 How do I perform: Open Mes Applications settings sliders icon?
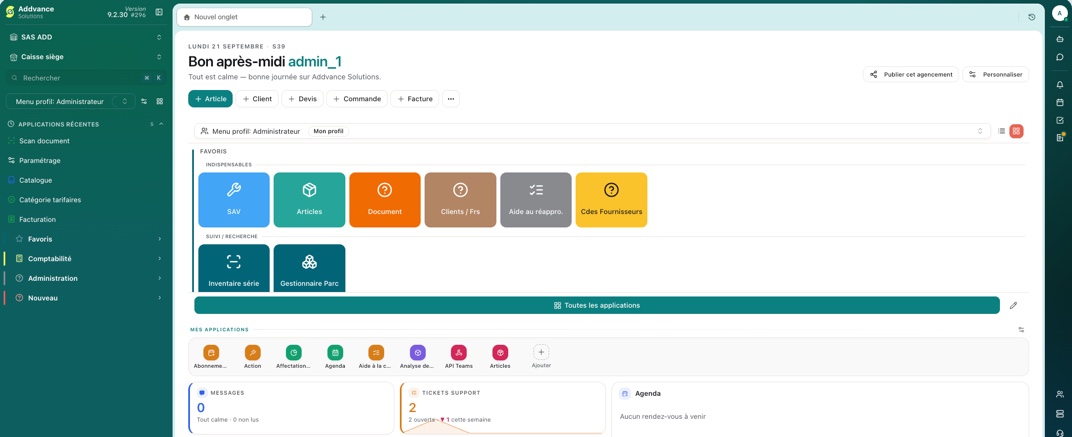1021,330
